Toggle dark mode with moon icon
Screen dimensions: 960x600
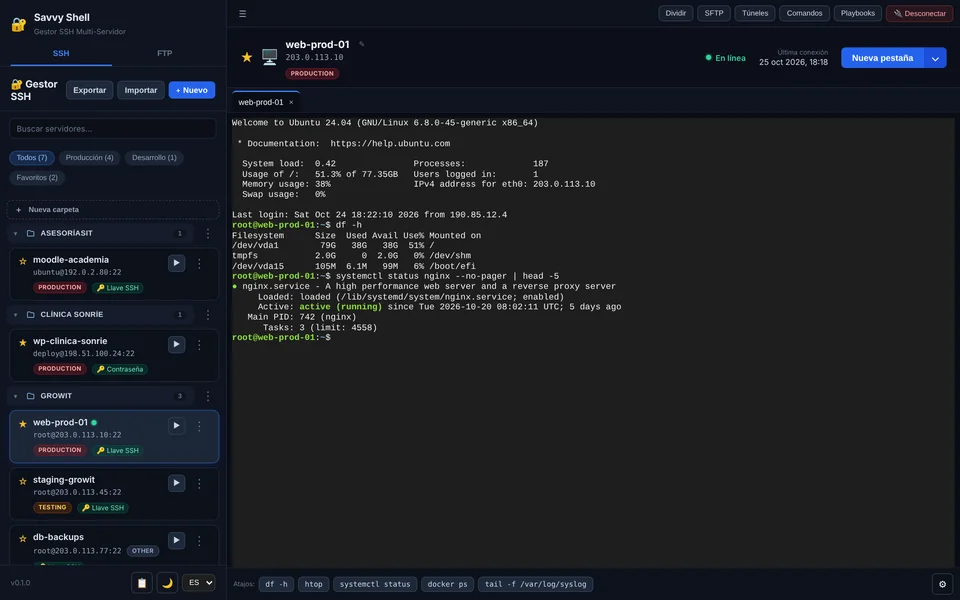pos(167,583)
